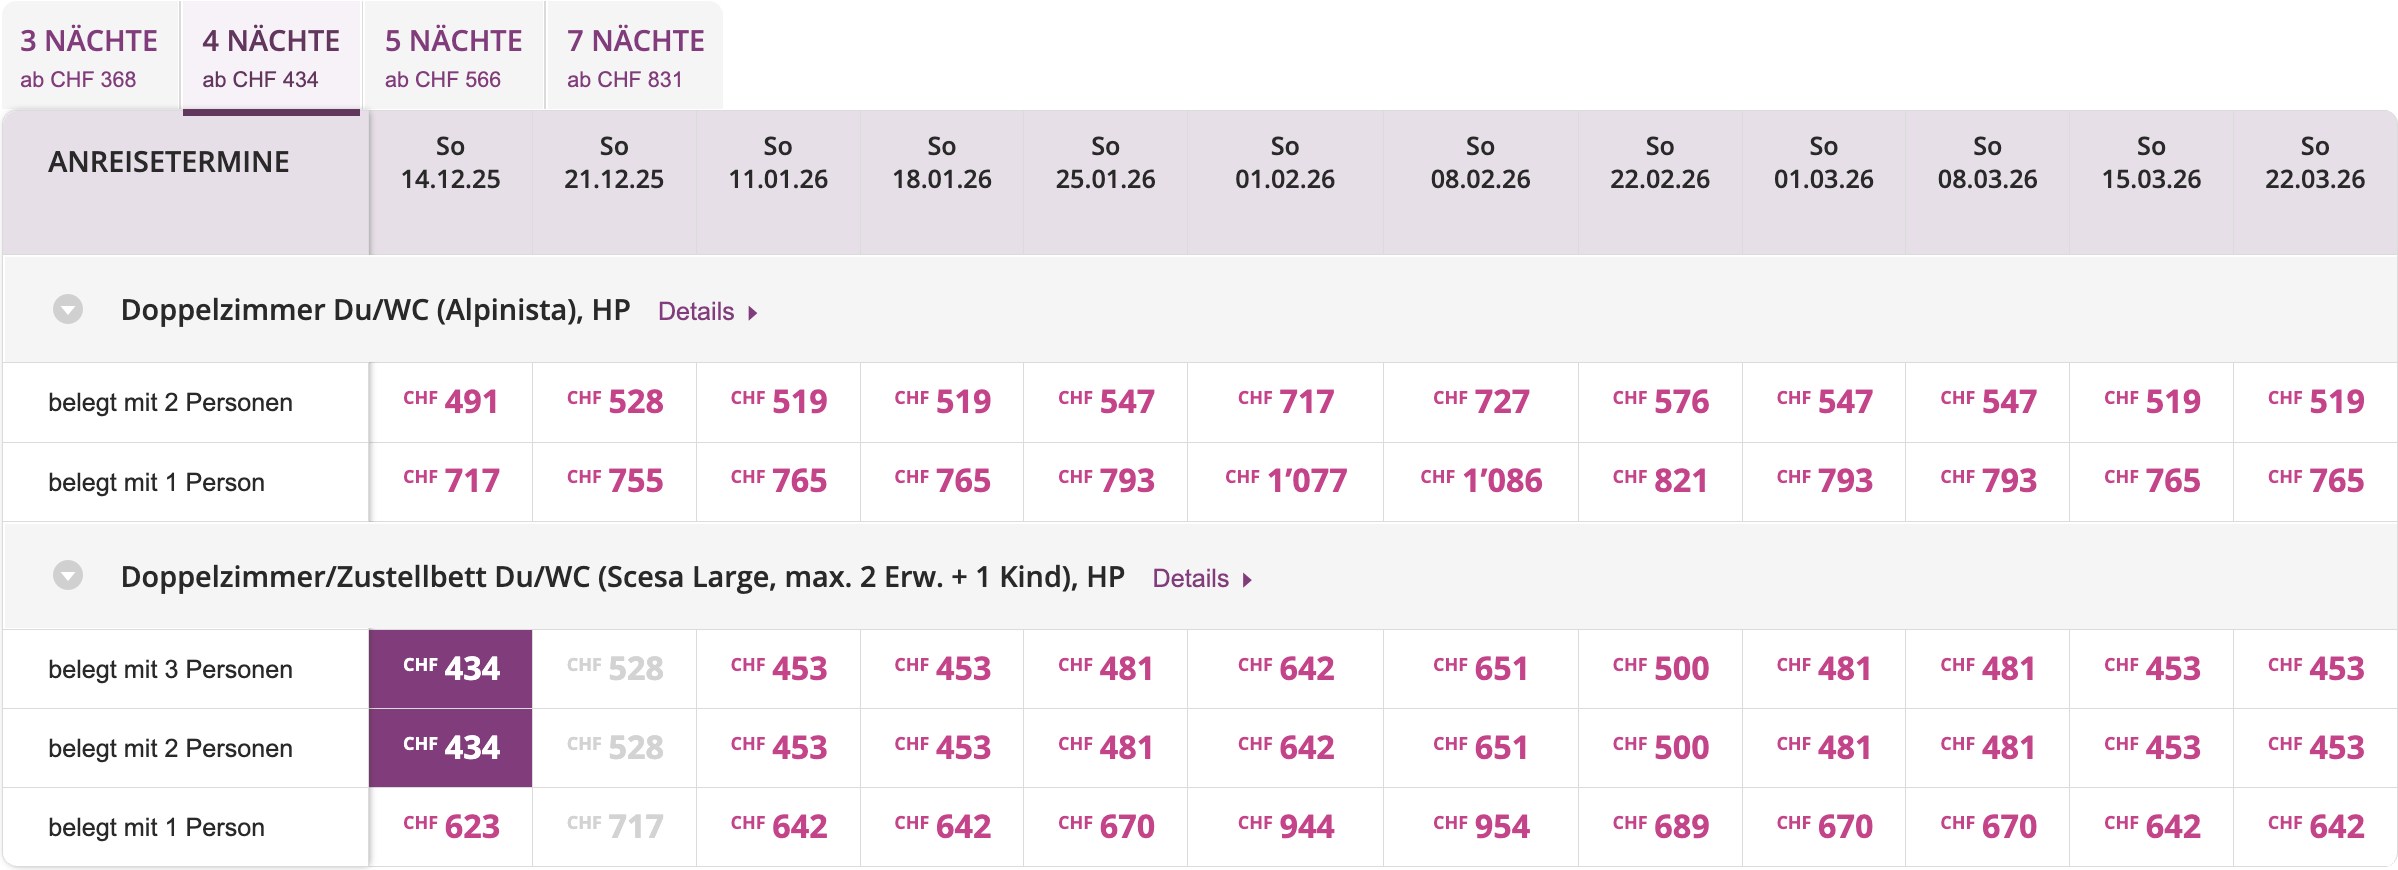Click the So 01.02.26 arrival date header
Viewport: 2398px width, 870px height.
coord(1285,163)
